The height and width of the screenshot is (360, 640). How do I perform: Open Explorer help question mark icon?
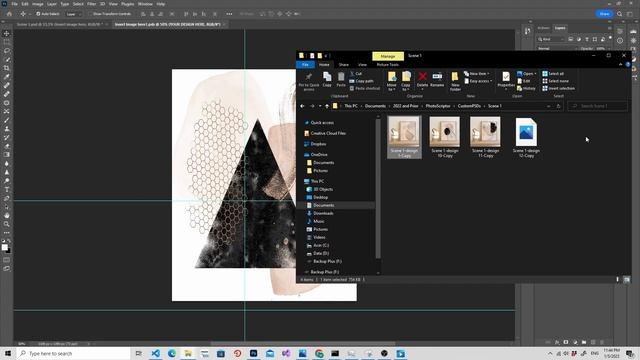(628, 64)
